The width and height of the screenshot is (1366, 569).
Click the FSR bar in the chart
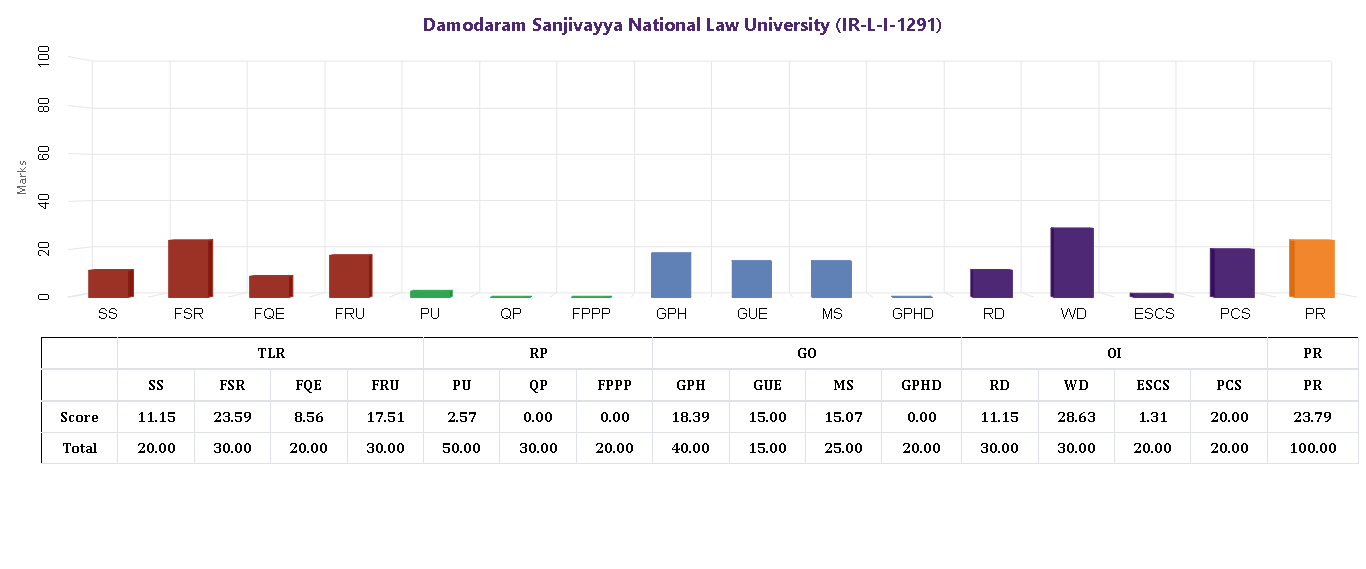tap(189, 268)
